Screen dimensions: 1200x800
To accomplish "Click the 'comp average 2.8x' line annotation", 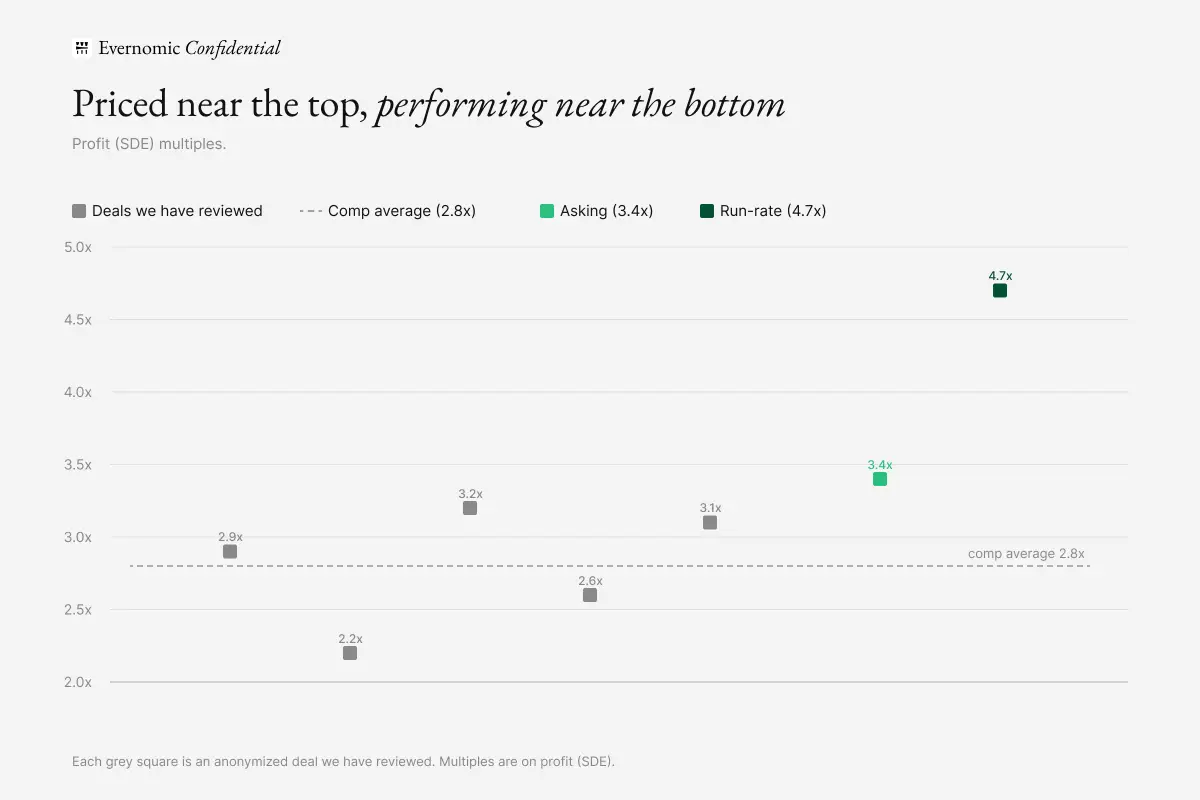I will [x=1026, y=553].
